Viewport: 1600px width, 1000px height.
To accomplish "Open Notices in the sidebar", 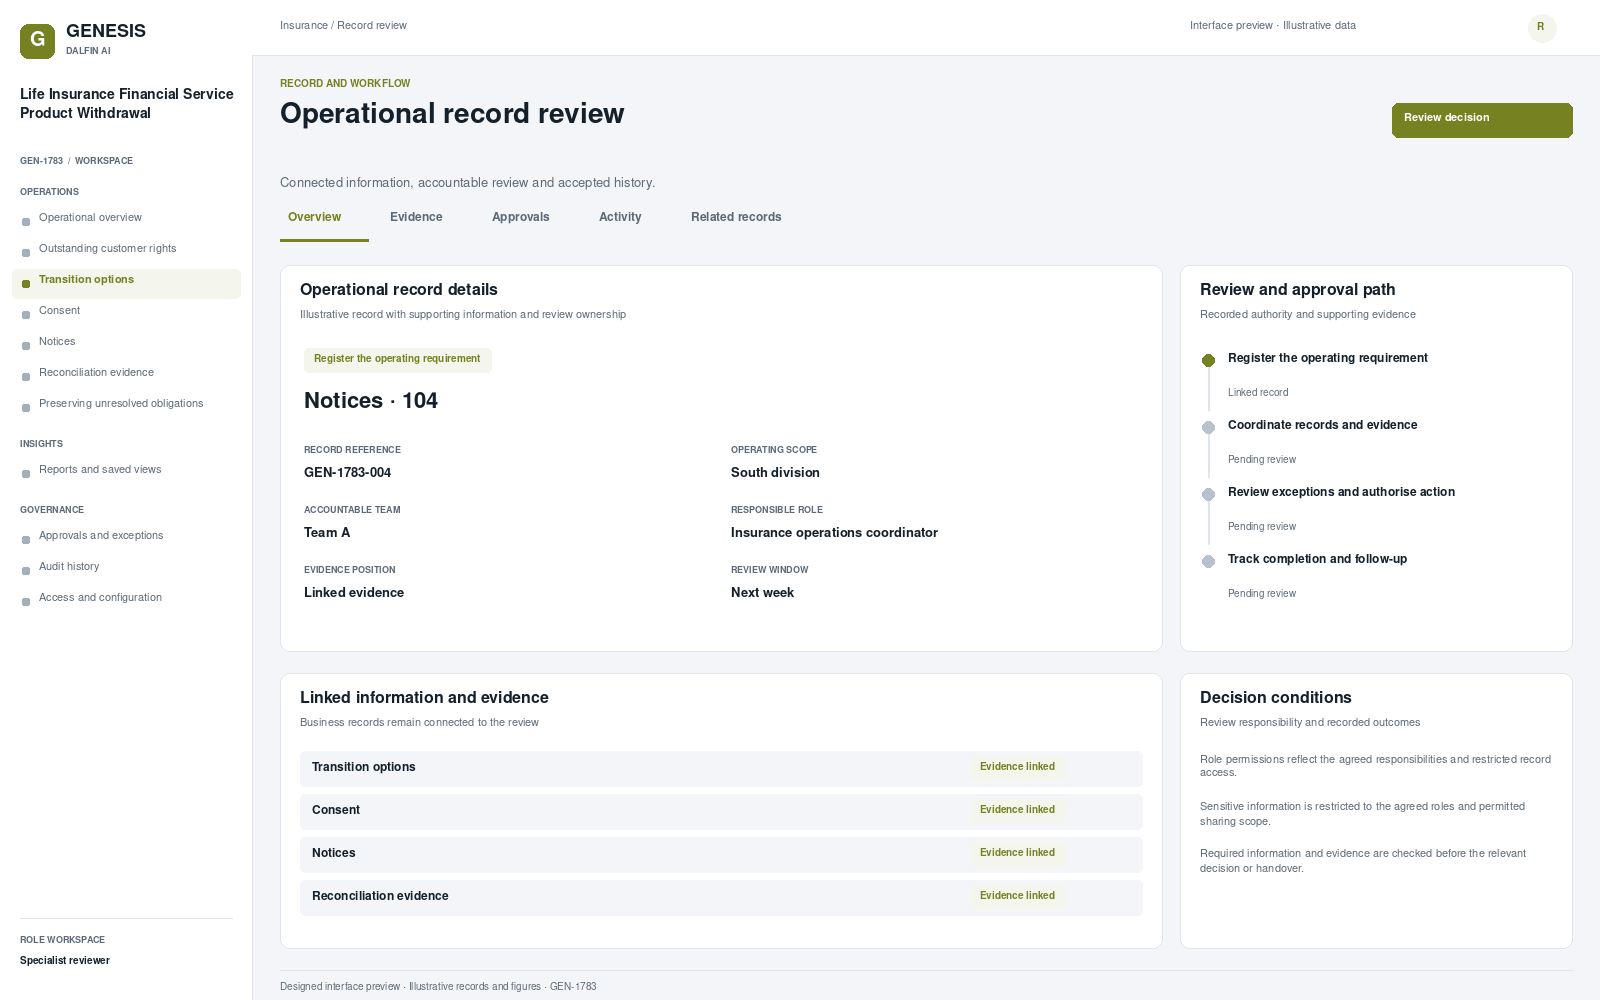I will (126, 342).
